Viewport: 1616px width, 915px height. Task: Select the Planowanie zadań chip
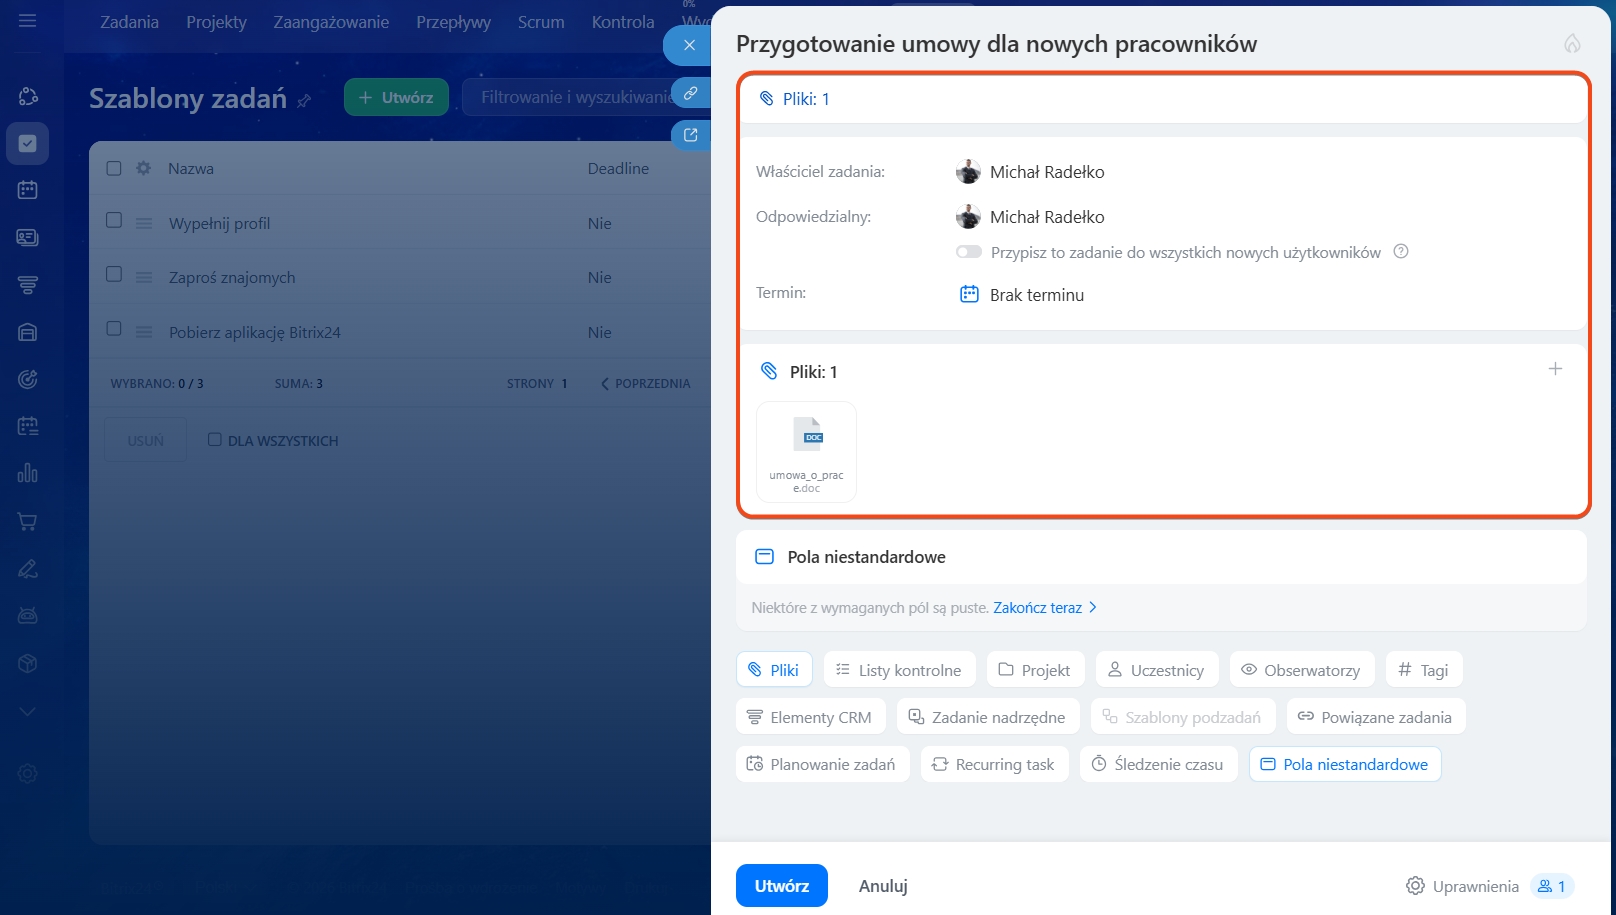(x=822, y=764)
